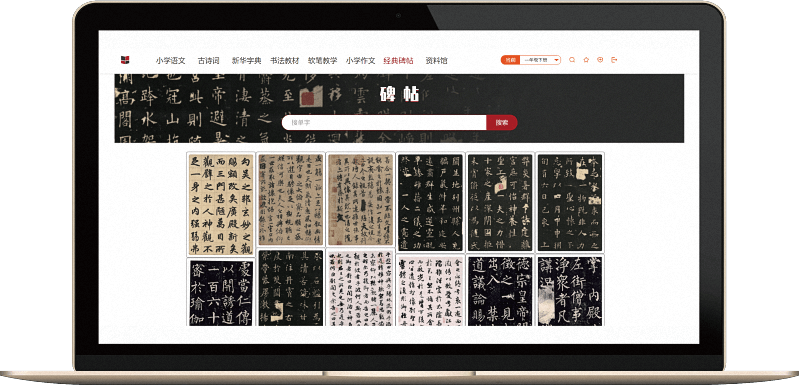Viewport: 800px width, 385px height.
Task: Open the search magnifier icon in header
Action: tap(572, 60)
